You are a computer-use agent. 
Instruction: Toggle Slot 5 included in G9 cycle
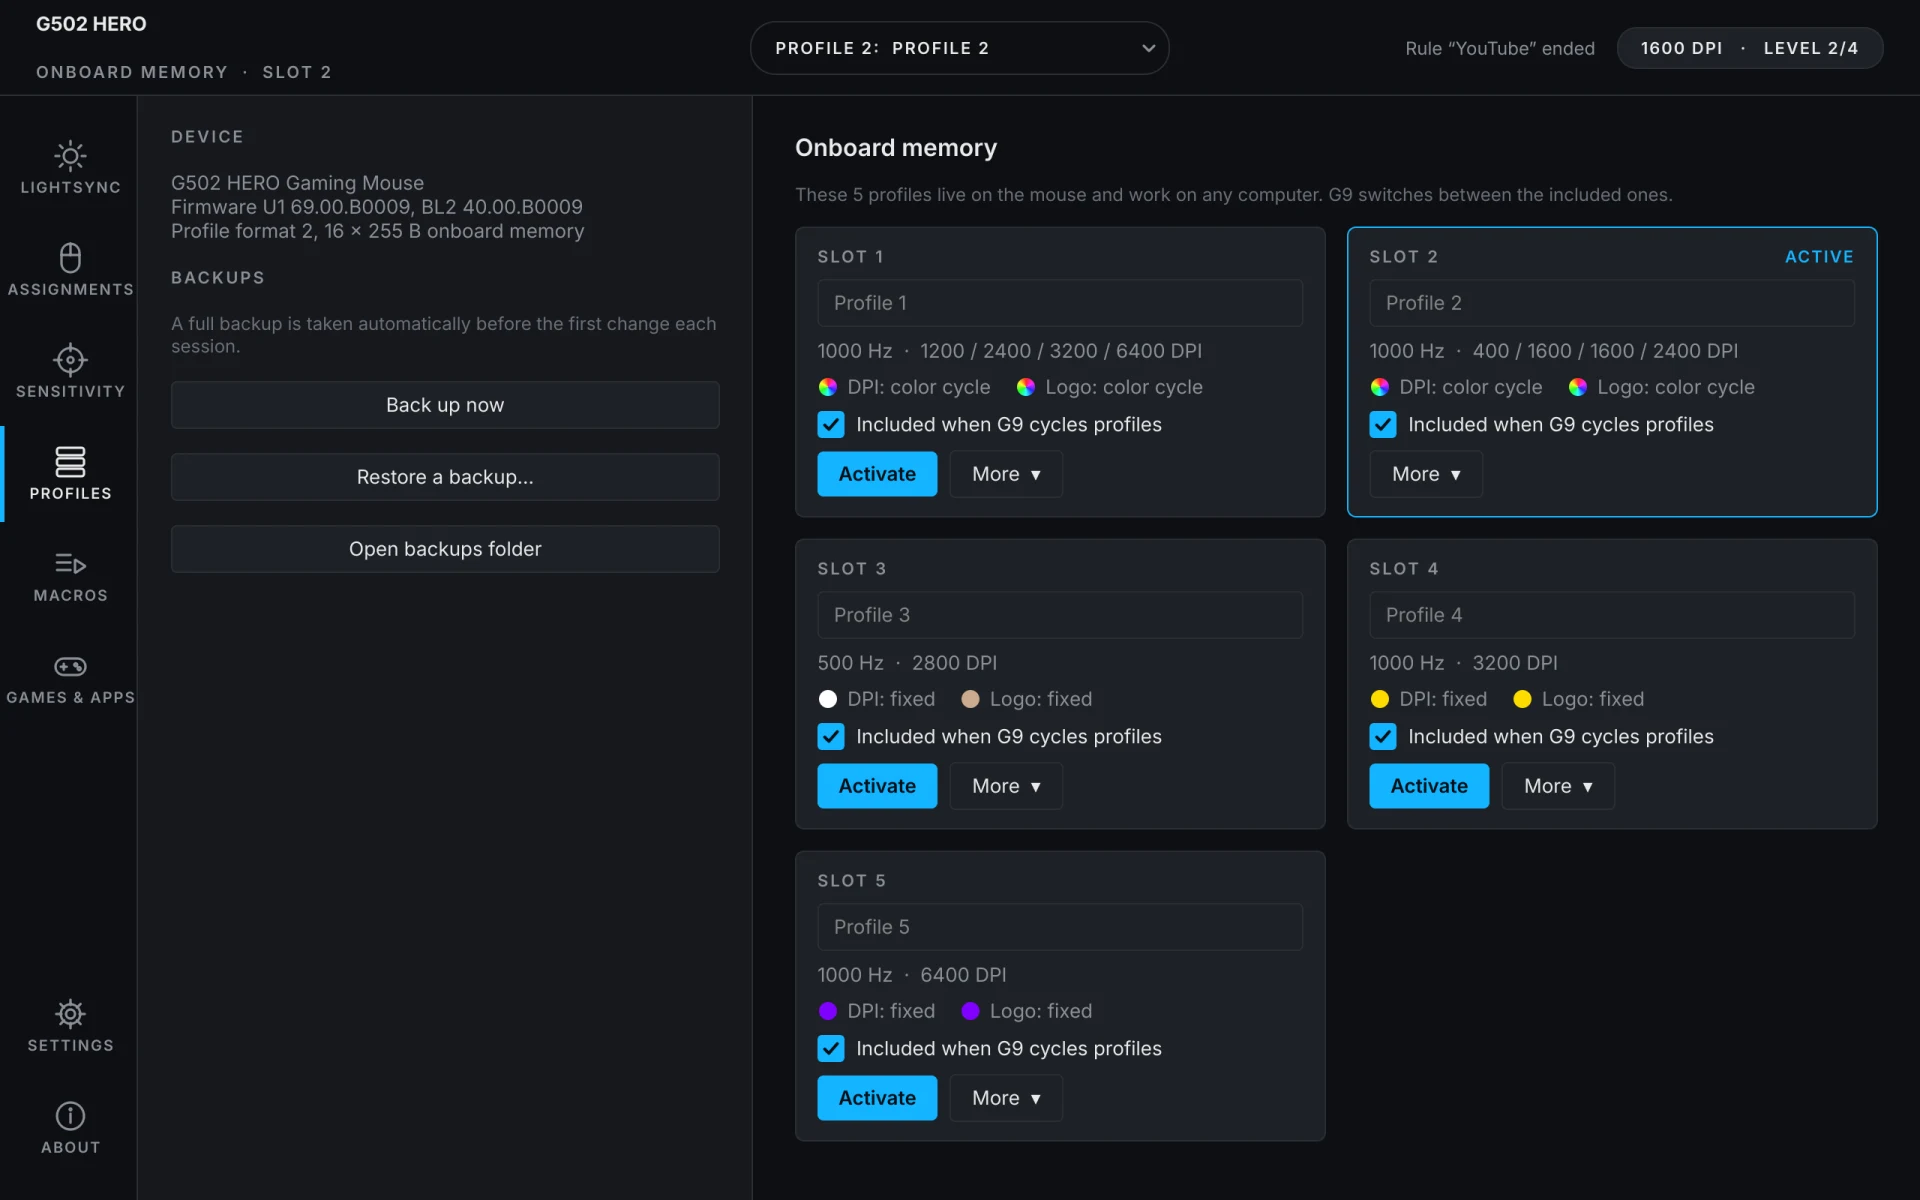tap(831, 1049)
